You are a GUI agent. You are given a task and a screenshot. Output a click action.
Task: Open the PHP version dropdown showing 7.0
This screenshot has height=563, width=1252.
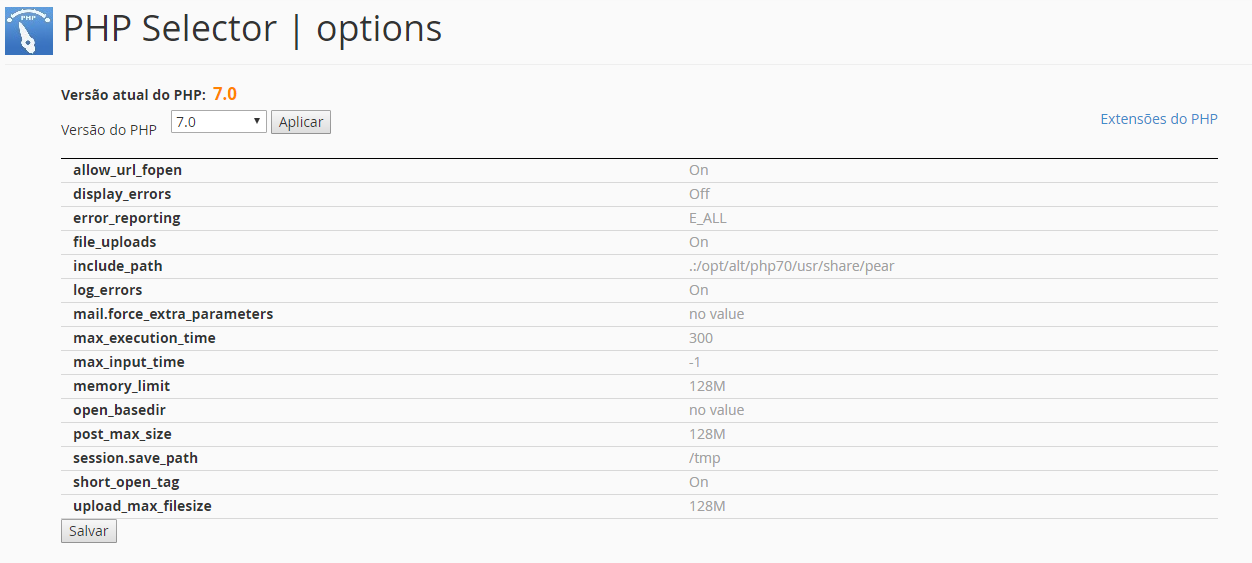[219, 122]
